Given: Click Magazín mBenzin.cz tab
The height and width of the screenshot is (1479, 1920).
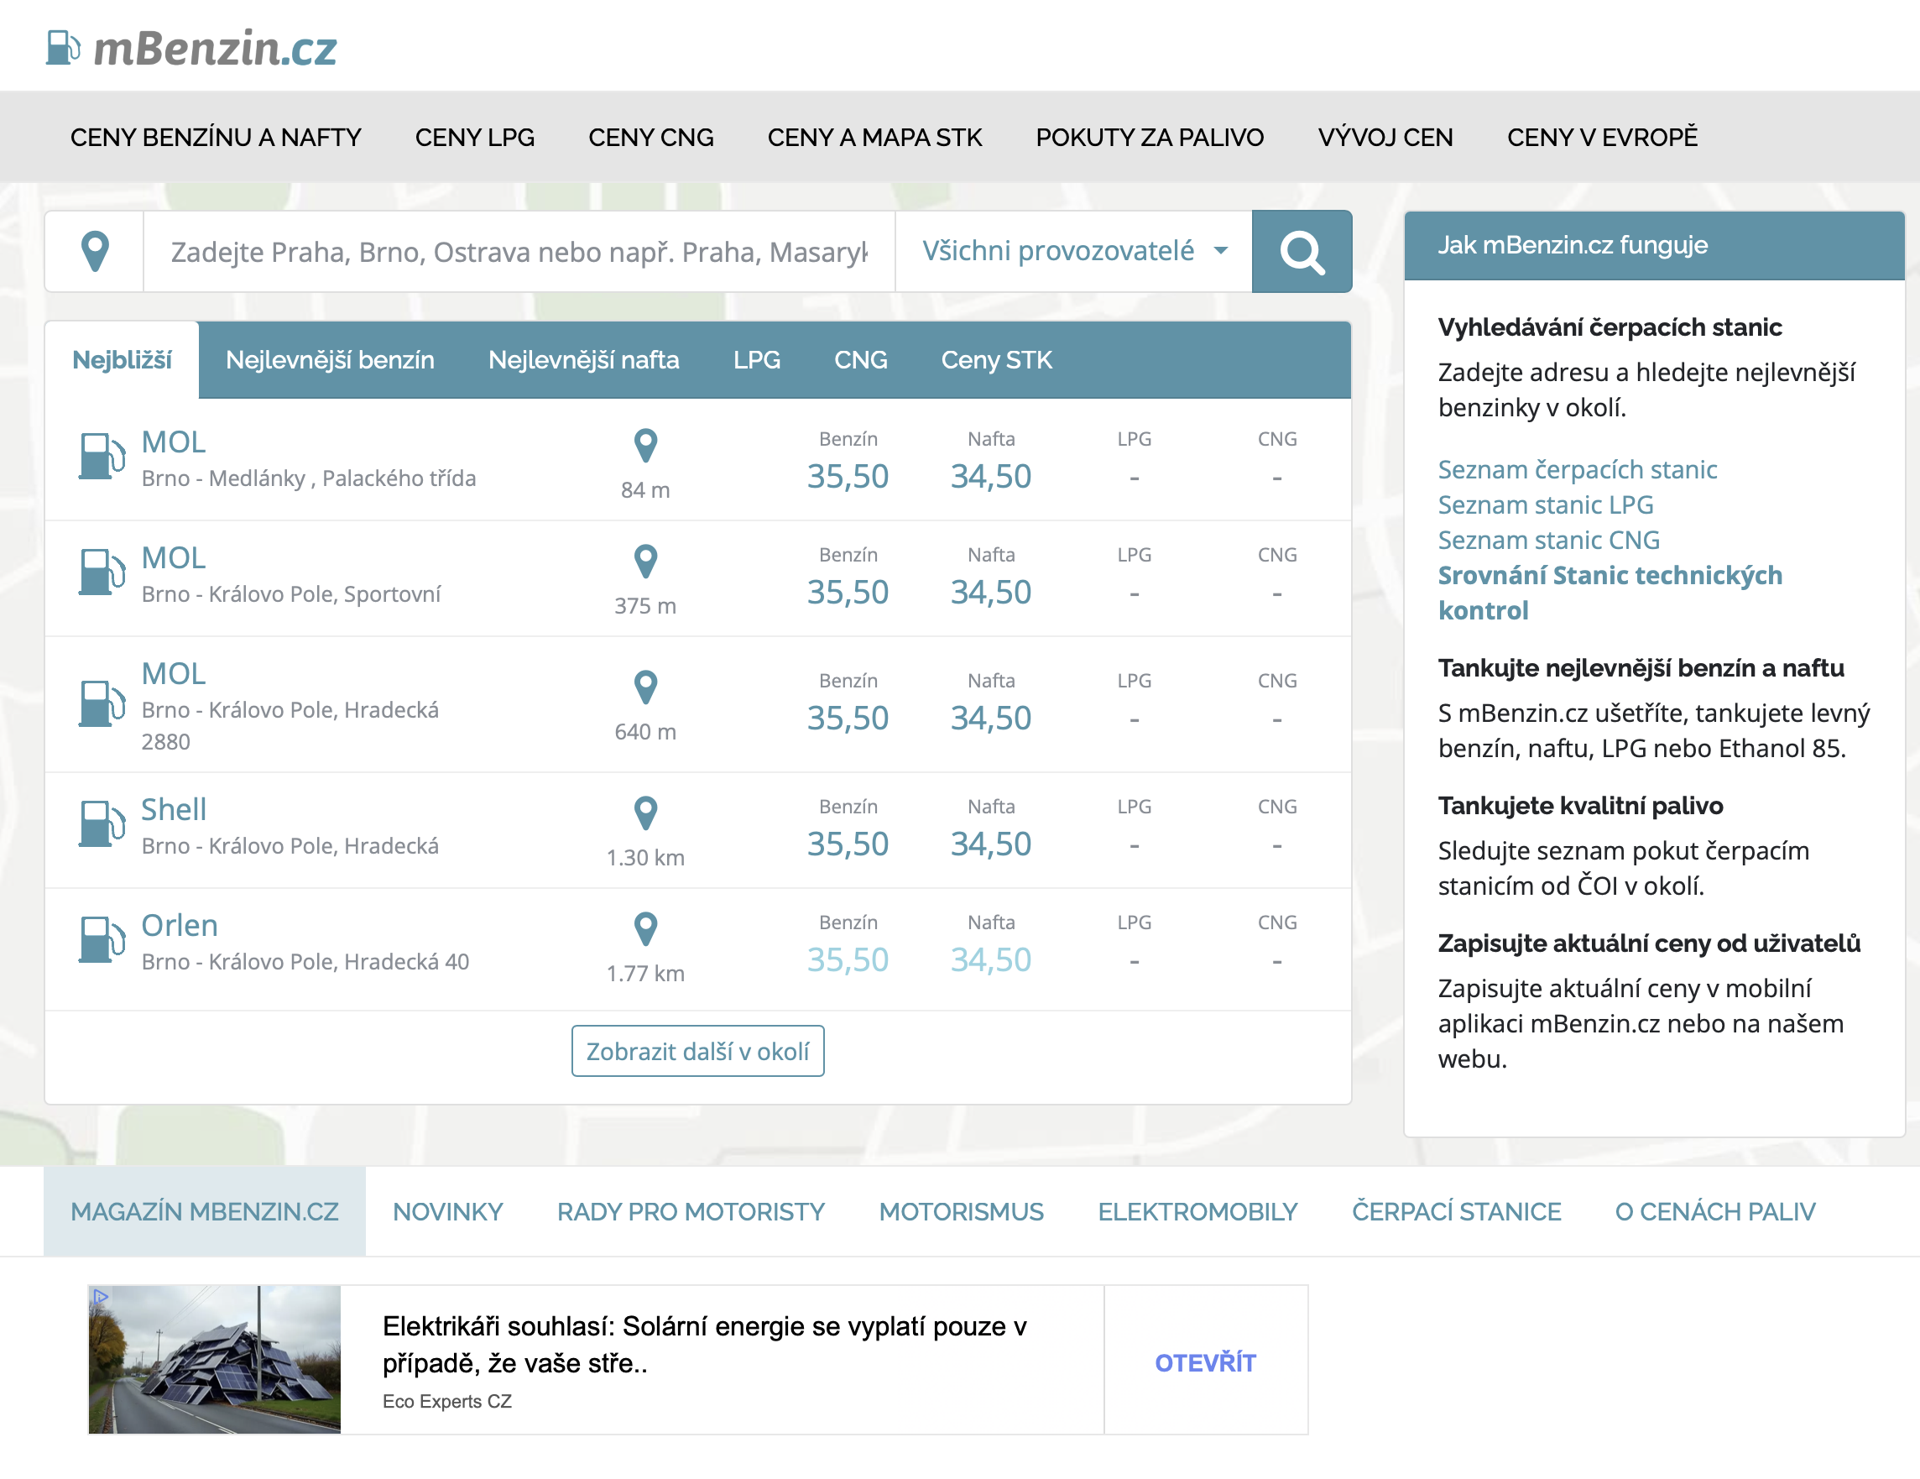Looking at the screenshot, I should coord(205,1212).
